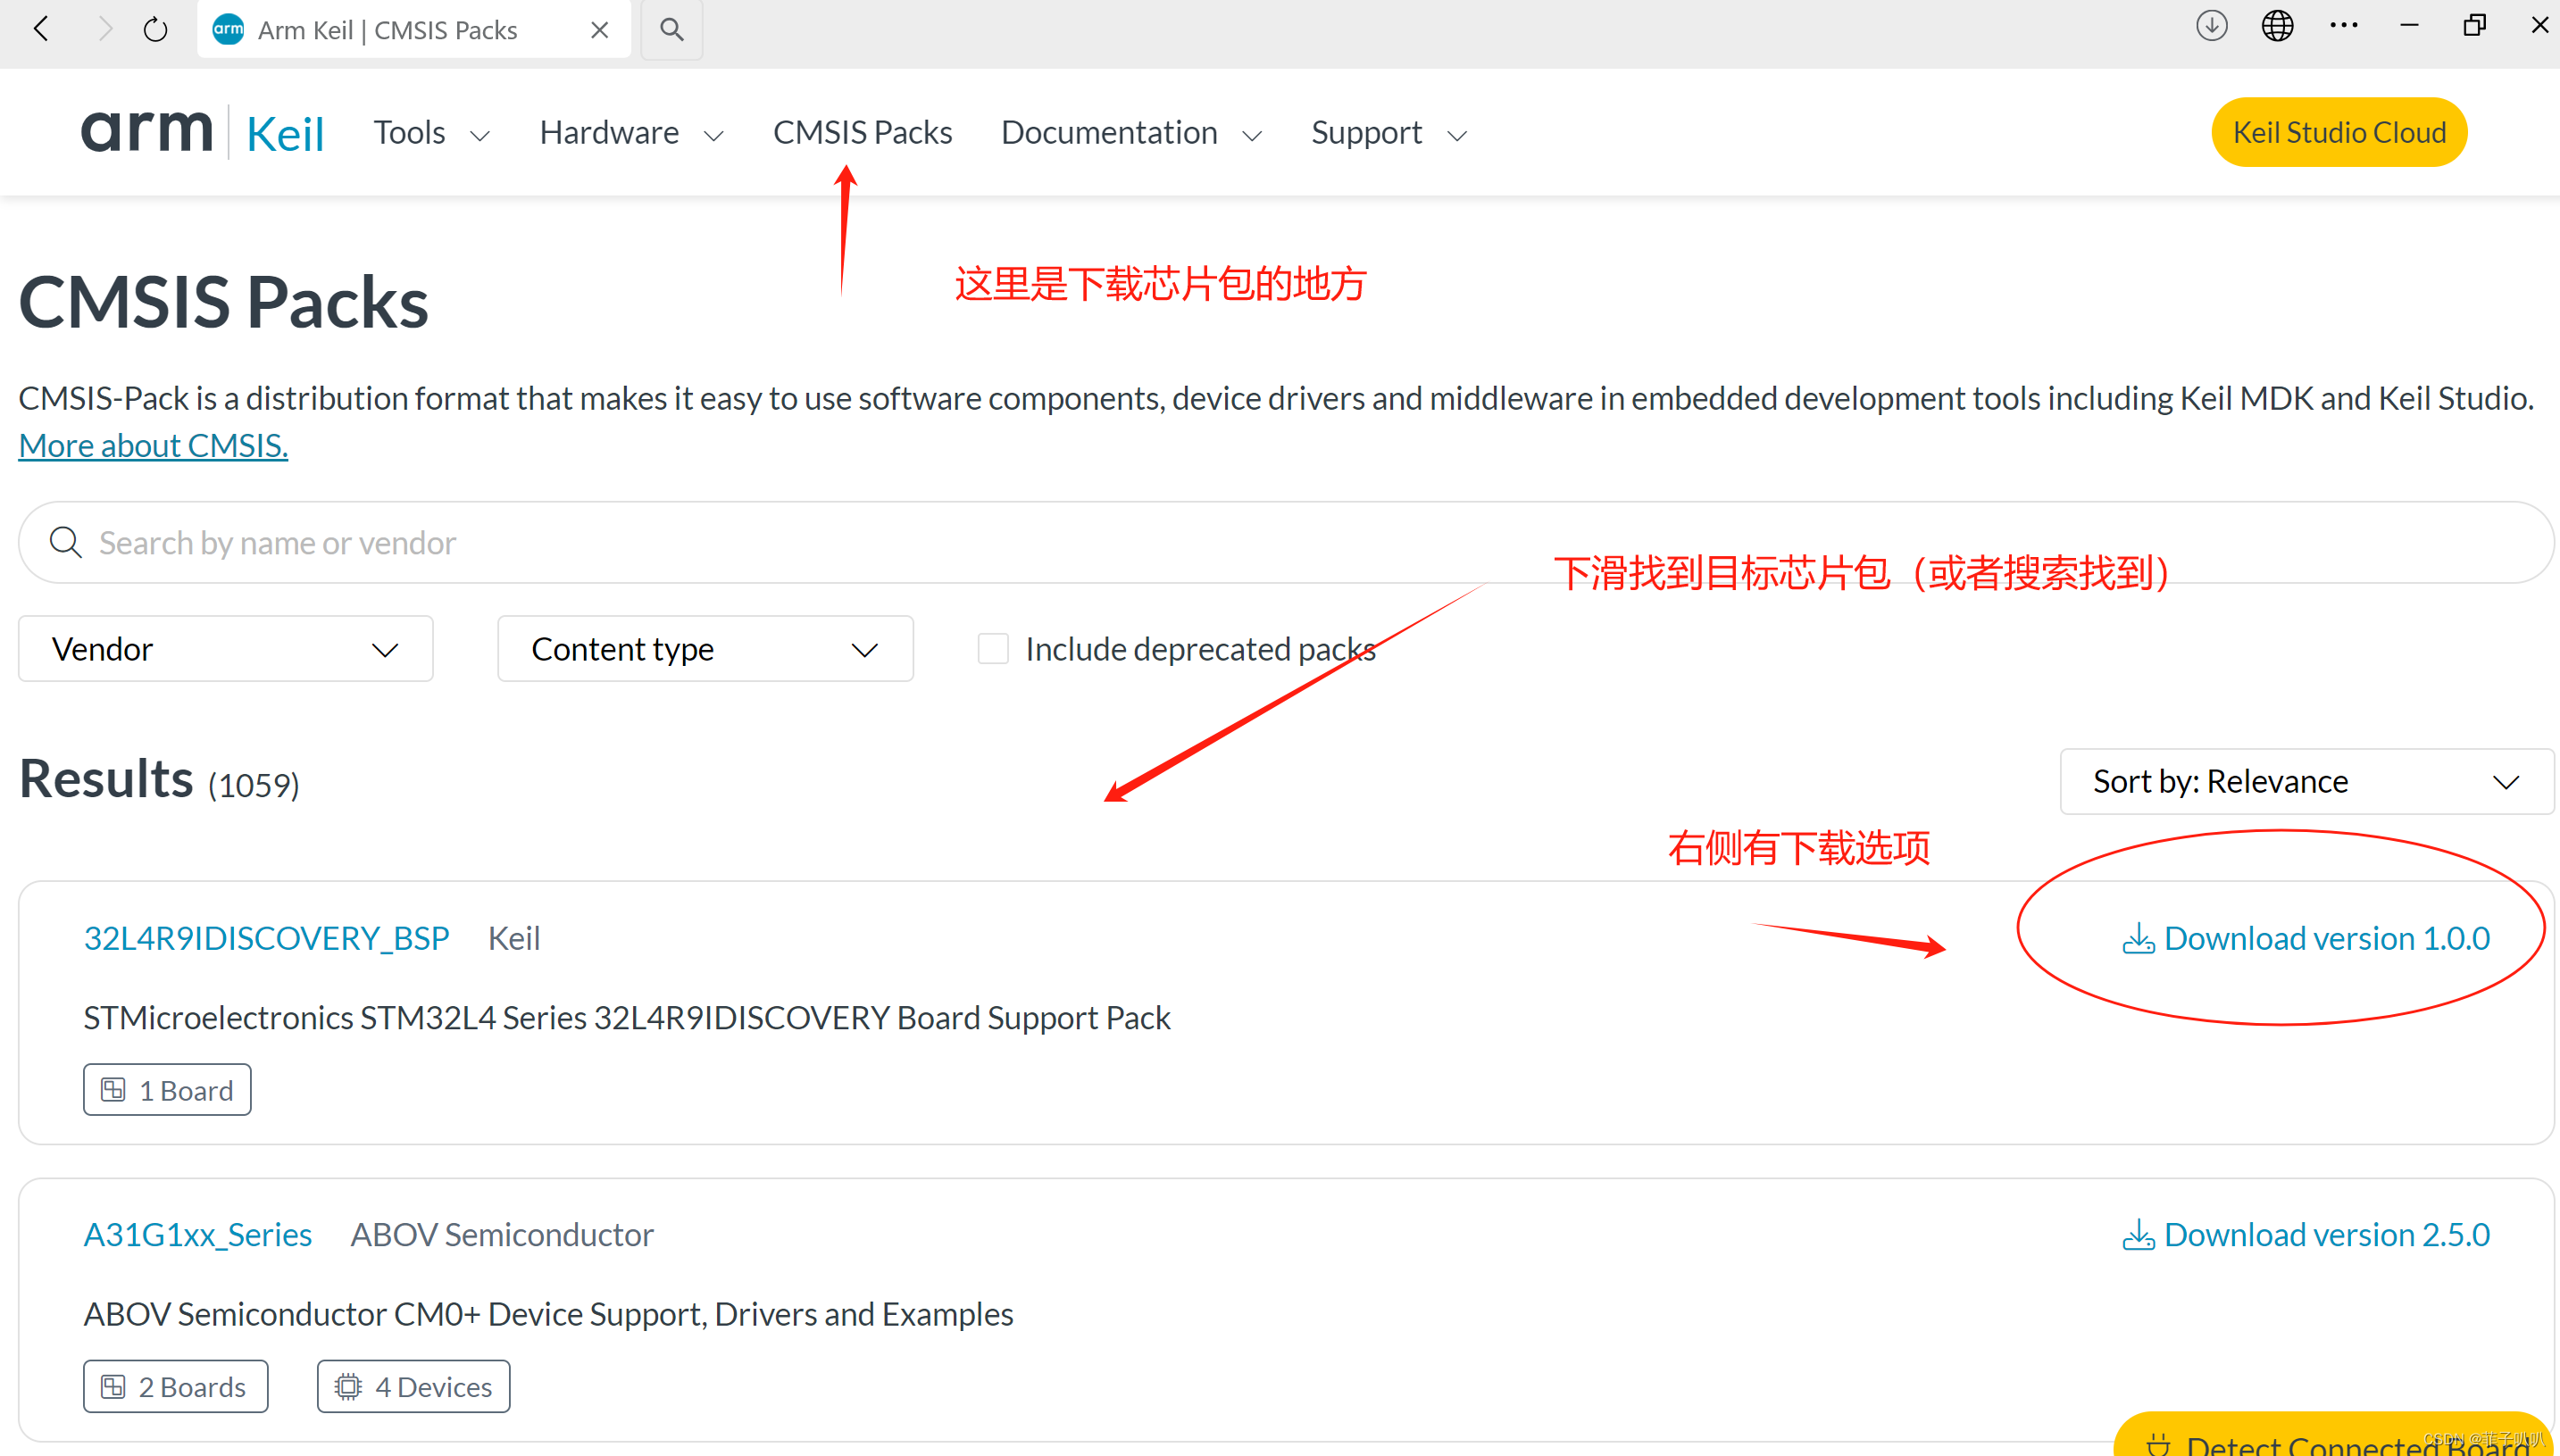Viewport: 2560px width, 1456px height.
Task: Close the Arm Keil CMSIS Packs tab
Action: click(x=600, y=30)
